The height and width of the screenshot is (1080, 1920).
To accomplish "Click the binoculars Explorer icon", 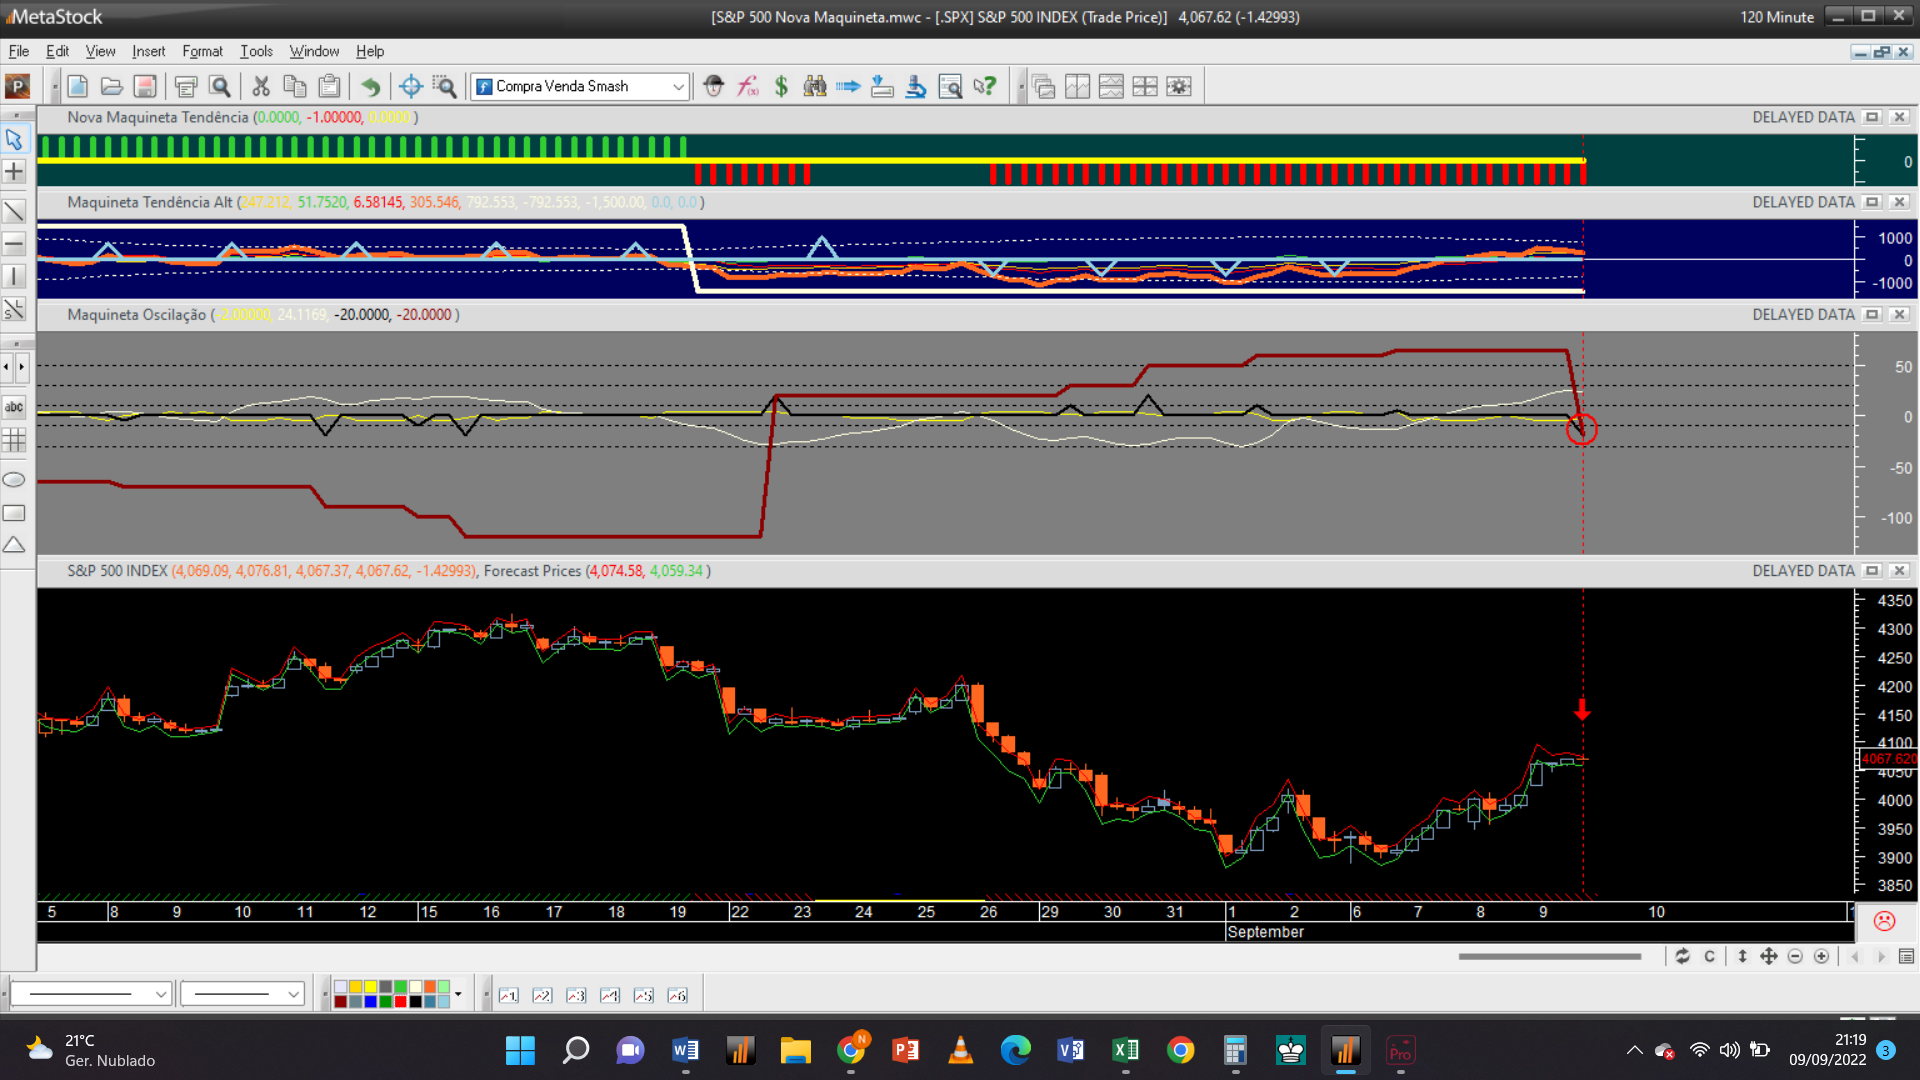I will pos(815,87).
